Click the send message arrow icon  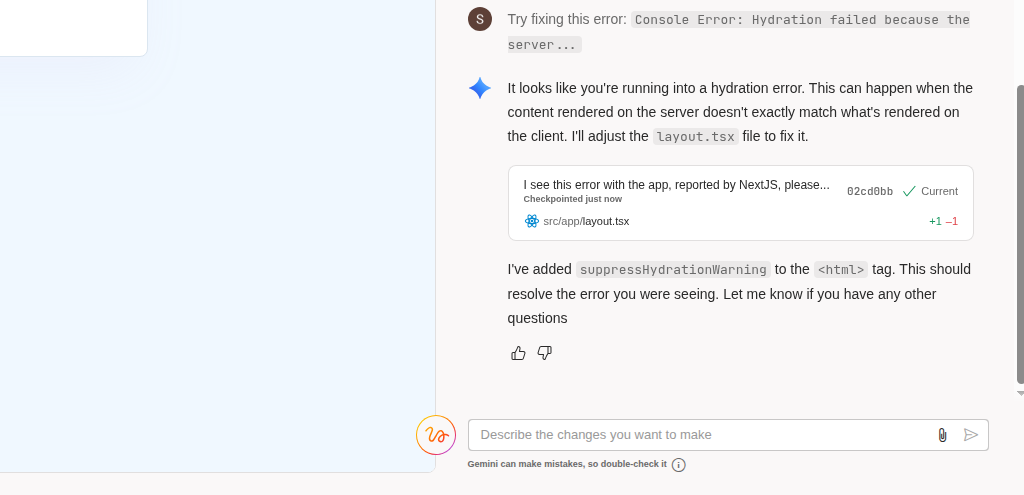(x=971, y=435)
